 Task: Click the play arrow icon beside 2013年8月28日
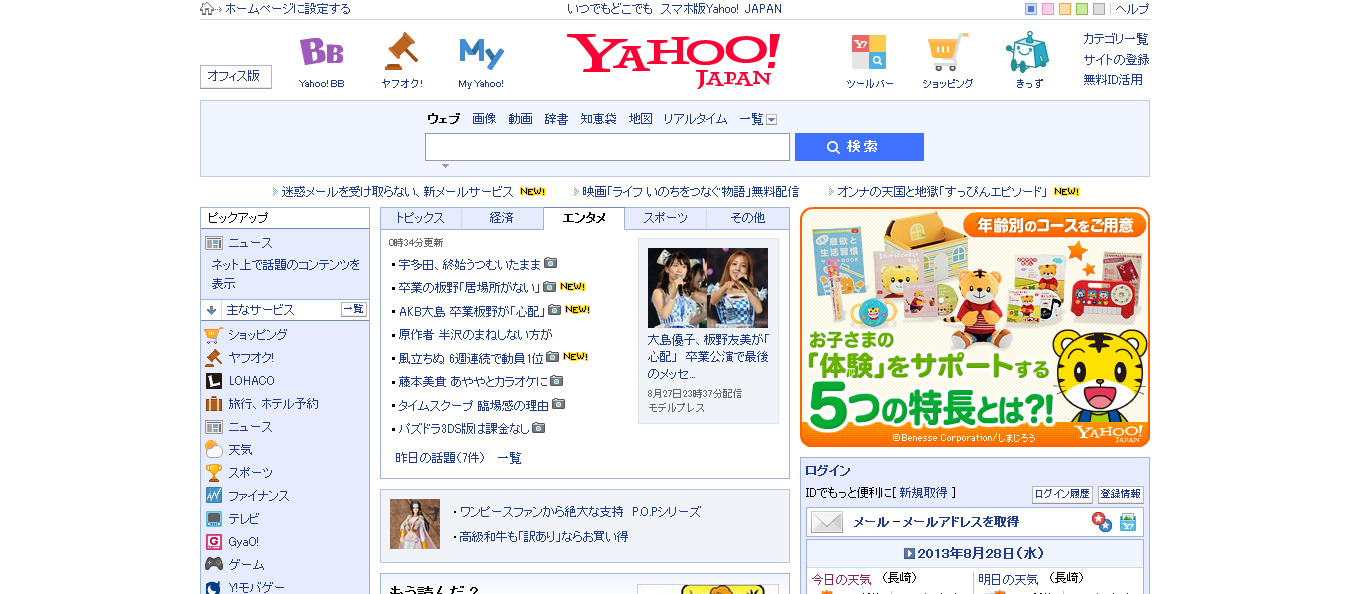pyautogui.click(x=909, y=553)
